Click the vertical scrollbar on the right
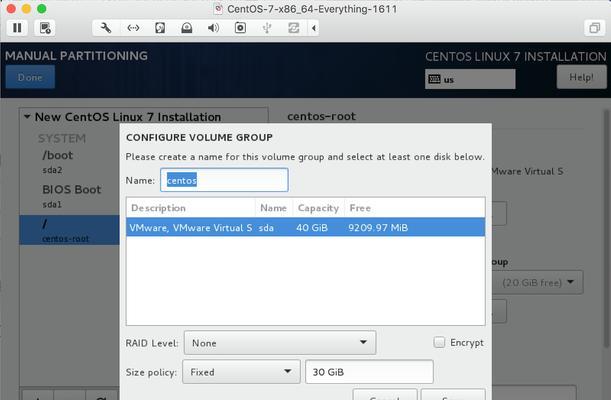Screen dimensions: 611x400 (606, 230)
